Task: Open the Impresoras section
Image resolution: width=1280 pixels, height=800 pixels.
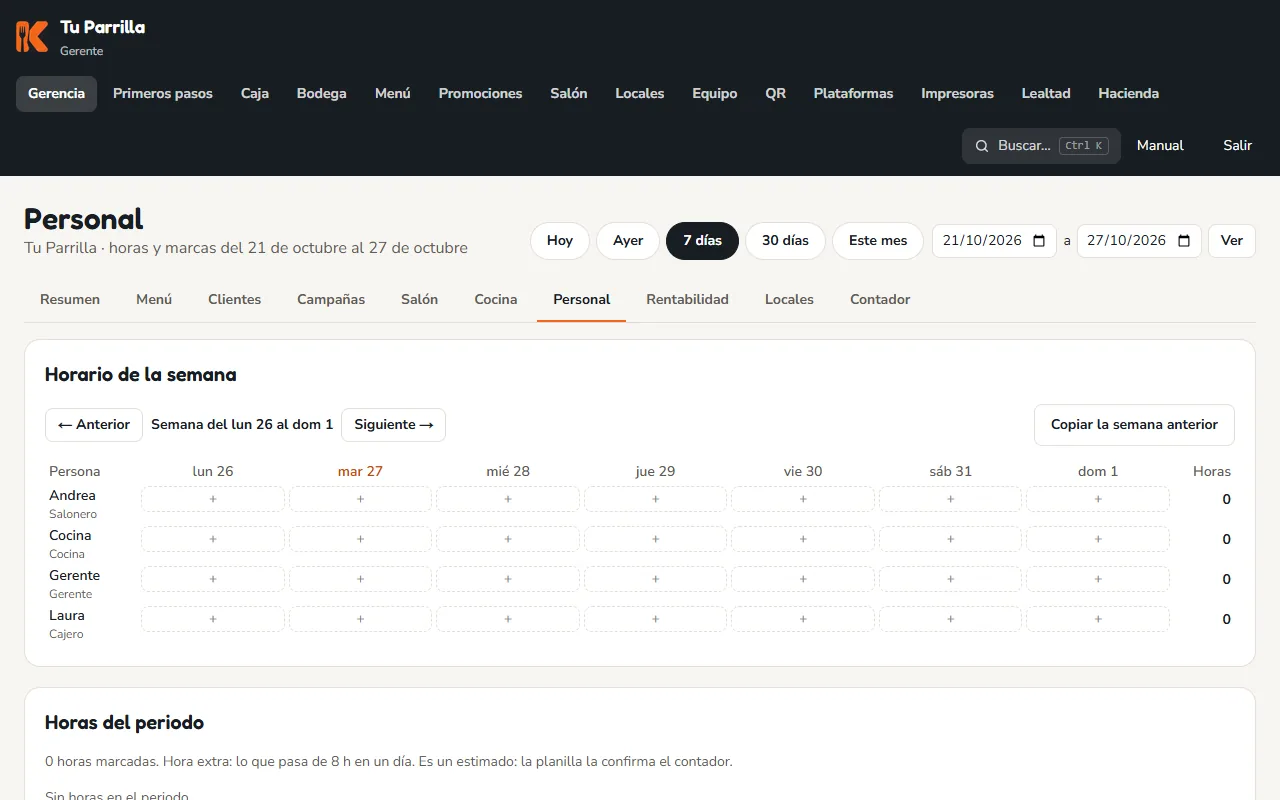Action: tap(957, 94)
